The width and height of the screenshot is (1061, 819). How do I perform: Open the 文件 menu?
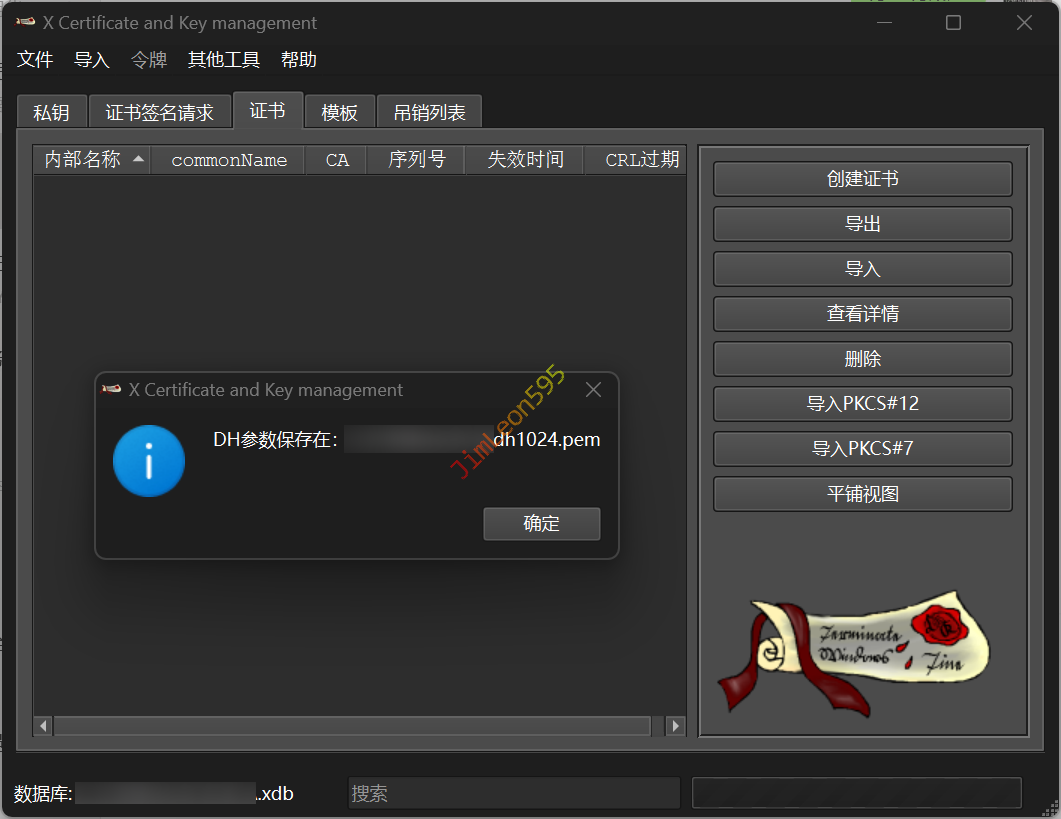[x=35, y=60]
